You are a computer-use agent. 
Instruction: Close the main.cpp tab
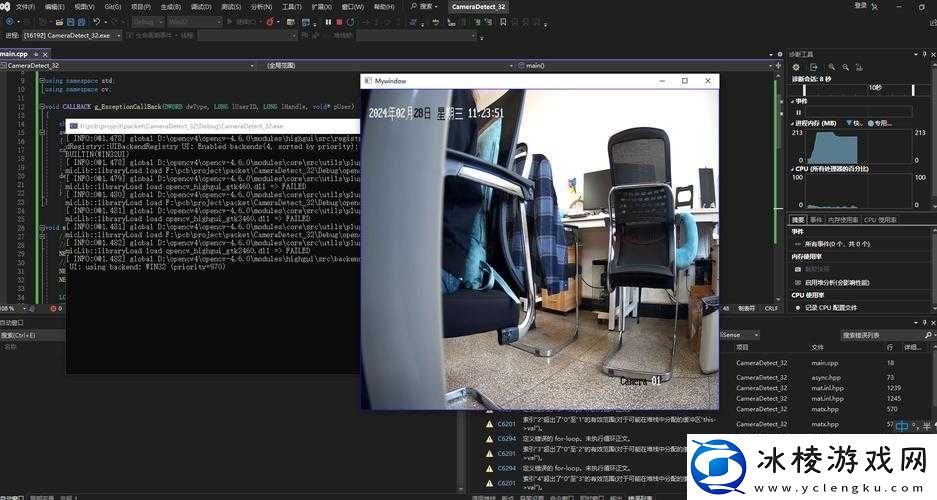pos(45,54)
